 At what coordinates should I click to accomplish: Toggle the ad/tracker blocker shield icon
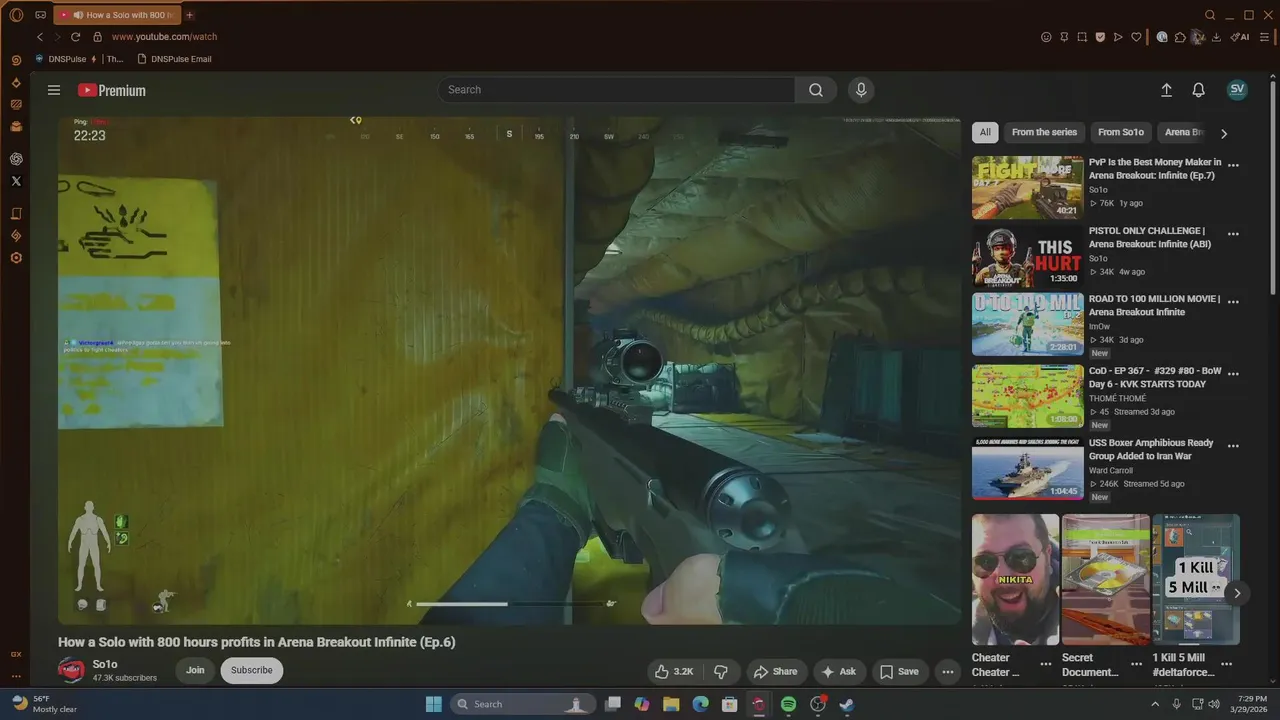pyautogui.click(x=1100, y=37)
